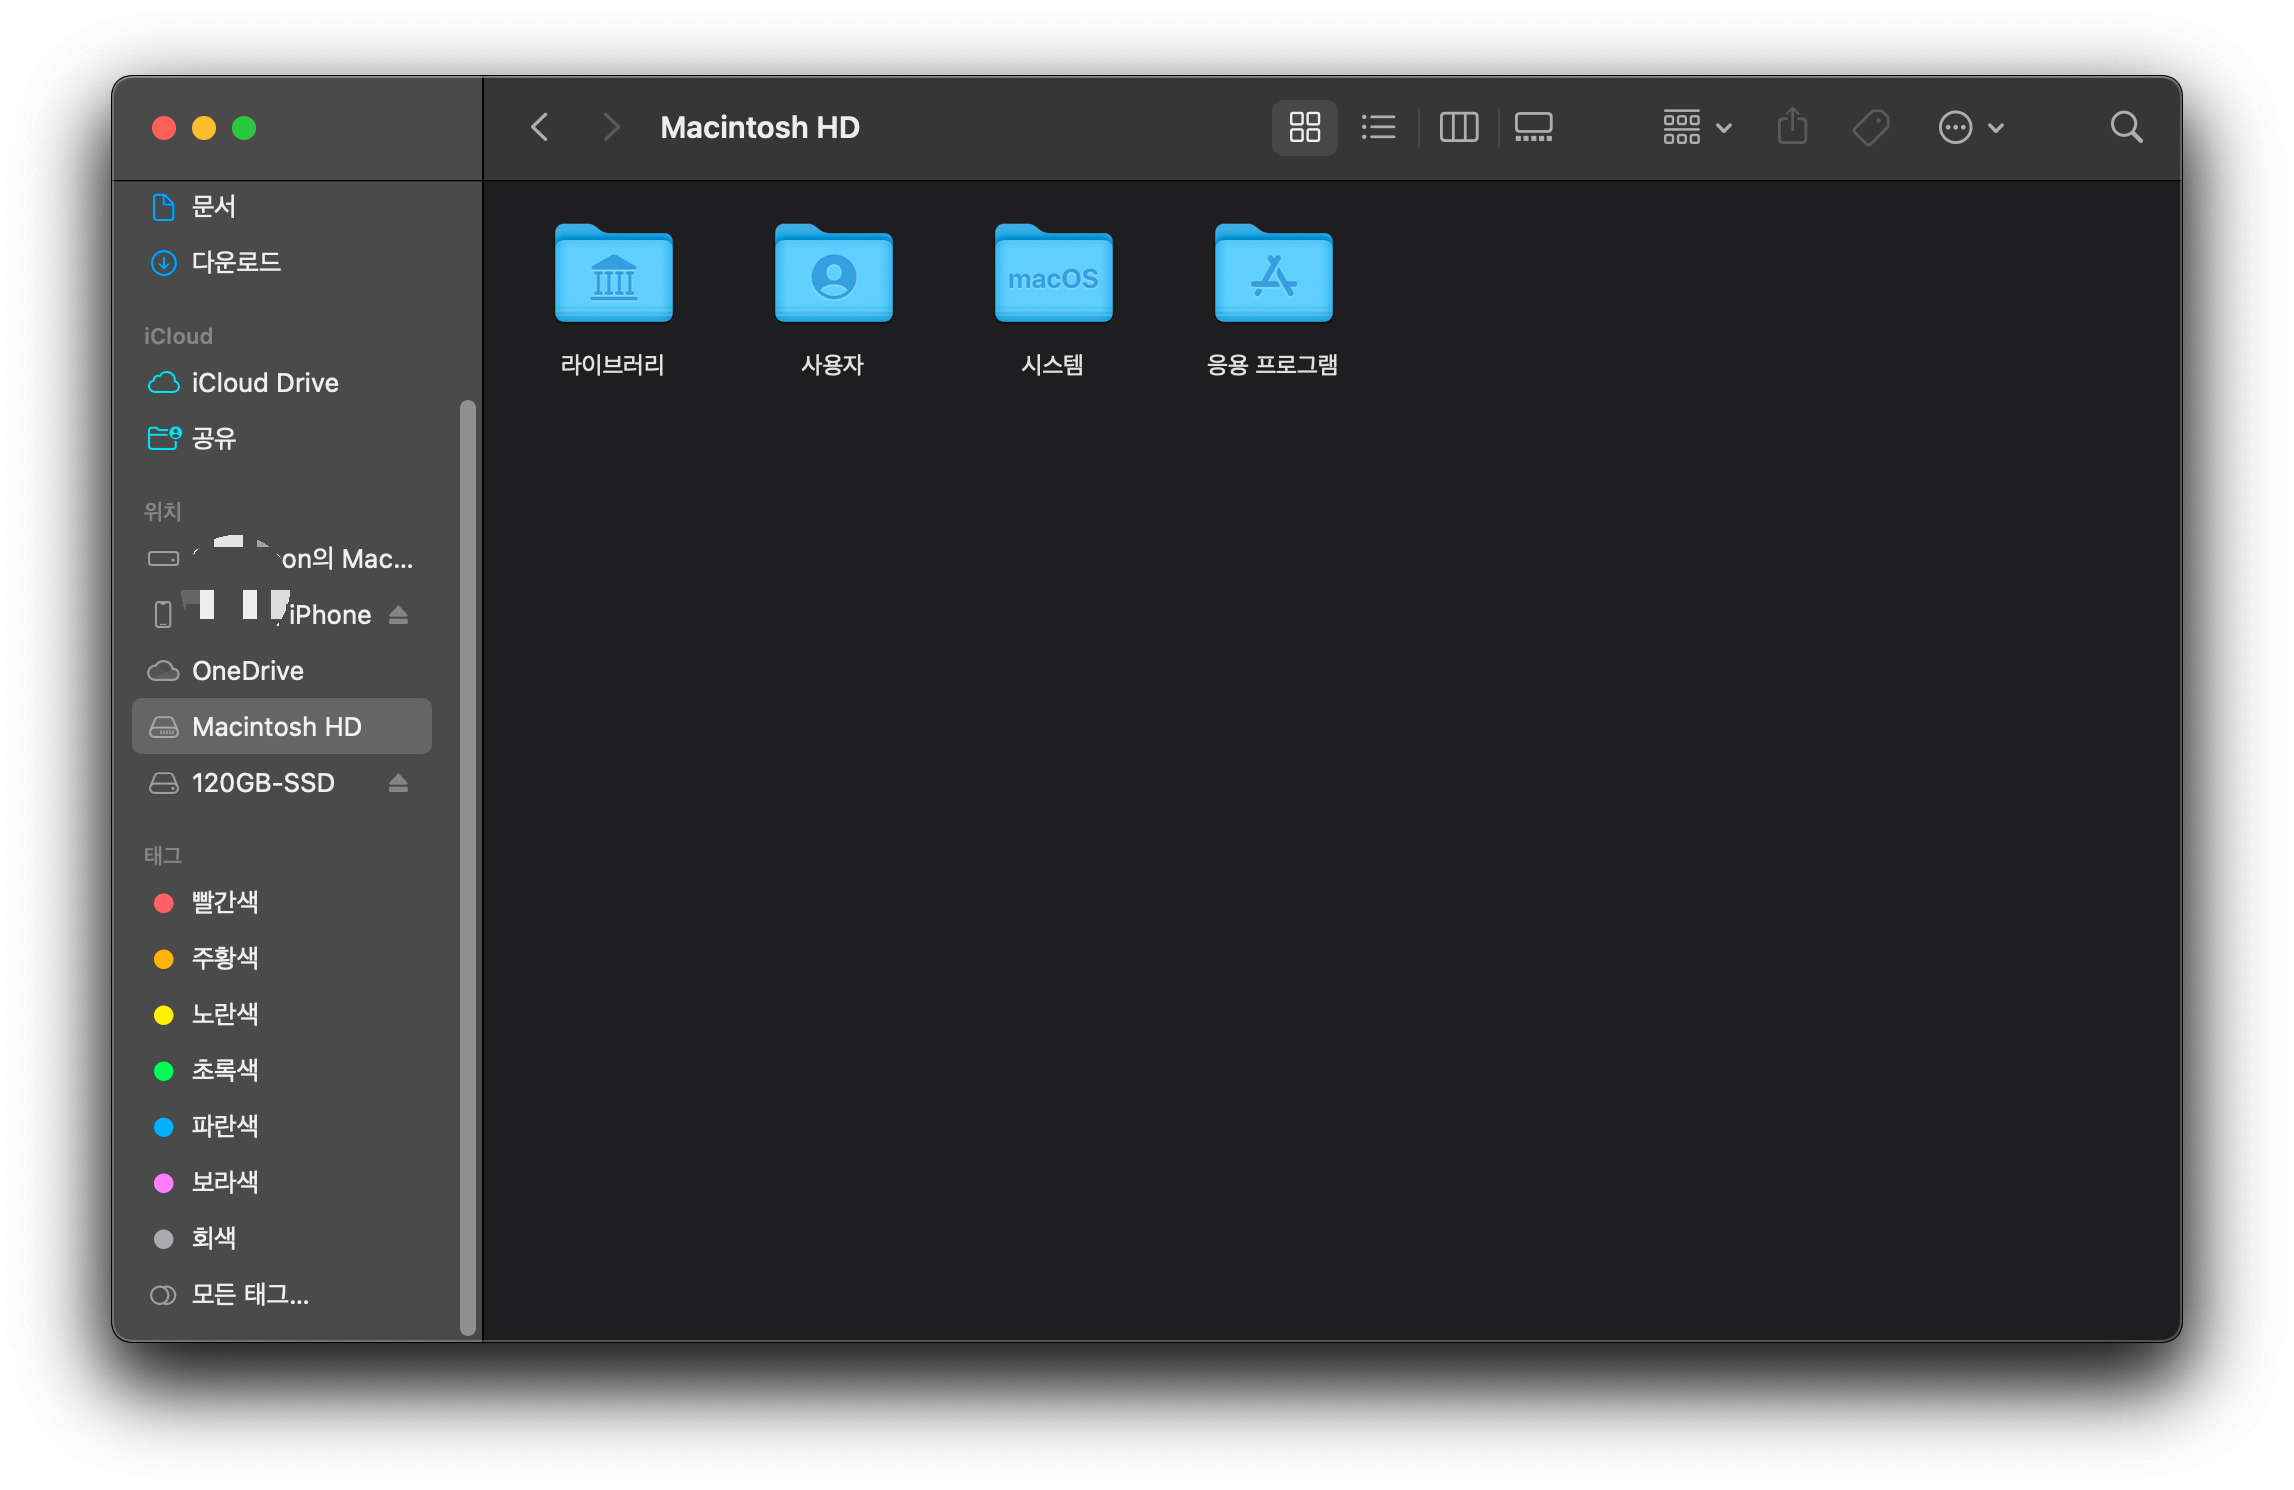Open OneDrive in the sidebar
The height and width of the screenshot is (1490, 2294).
(x=282, y=670)
